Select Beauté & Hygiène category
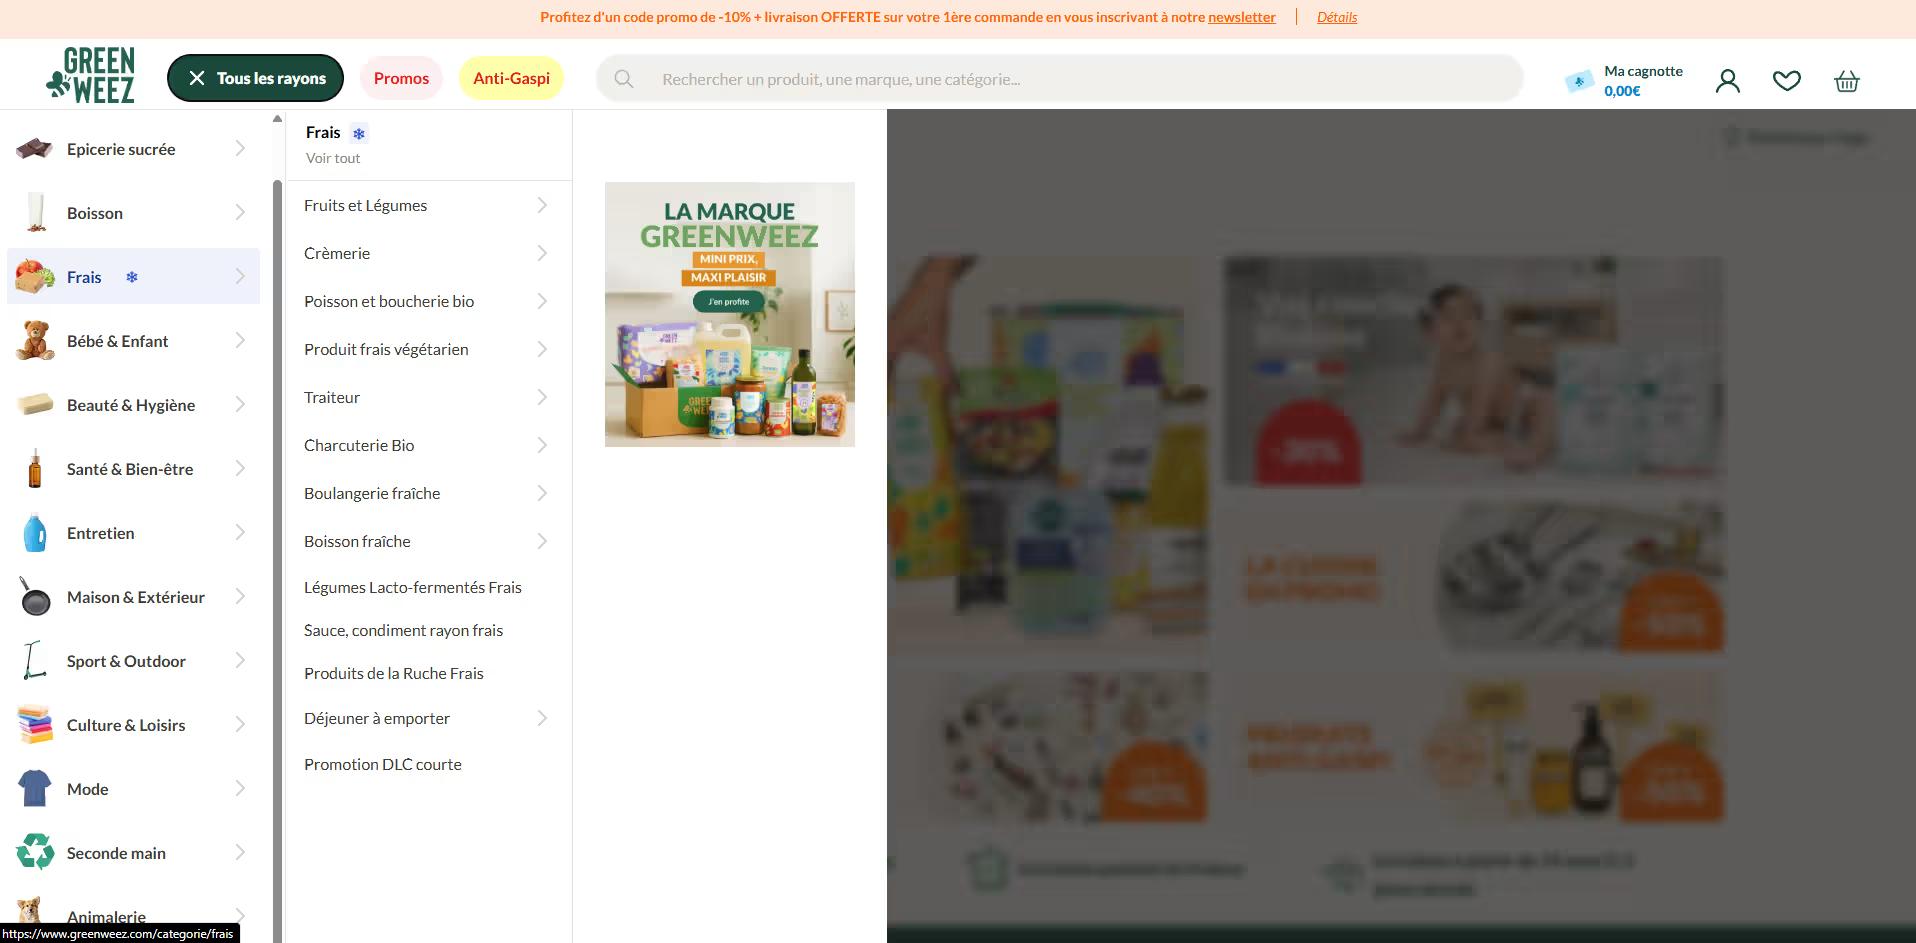Viewport: 1916px width, 943px height. (x=131, y=405)
